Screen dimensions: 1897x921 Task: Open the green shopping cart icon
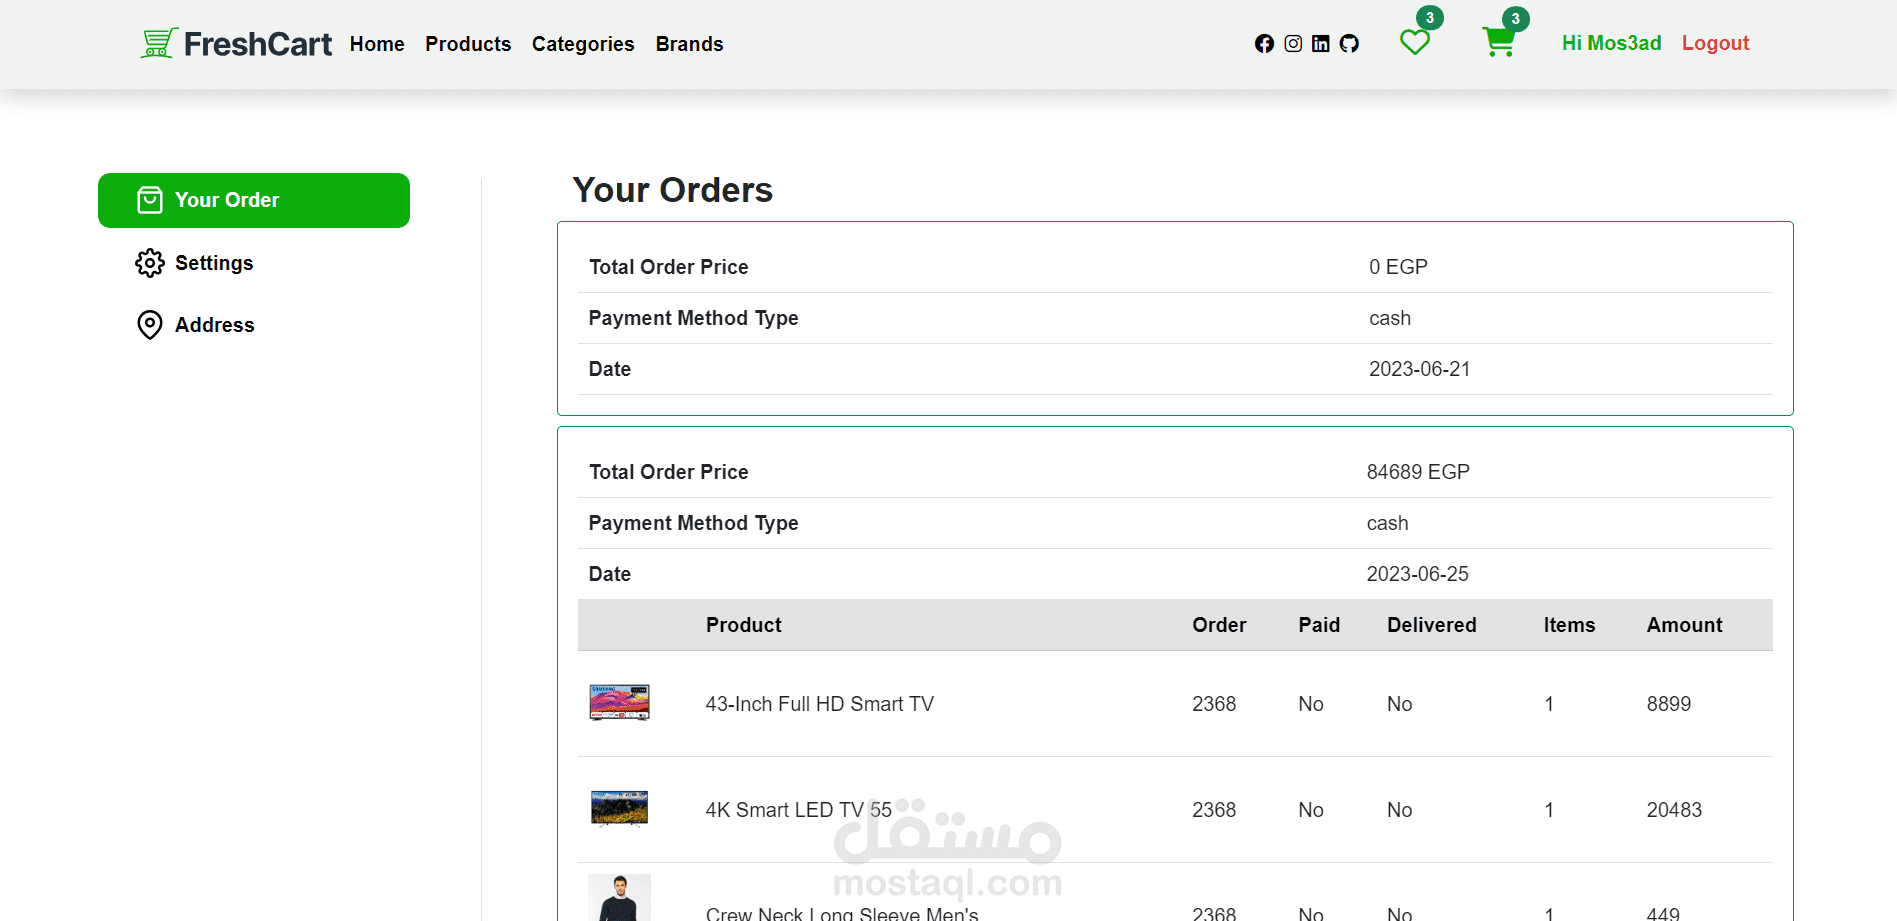click(x=1498, y=43)
